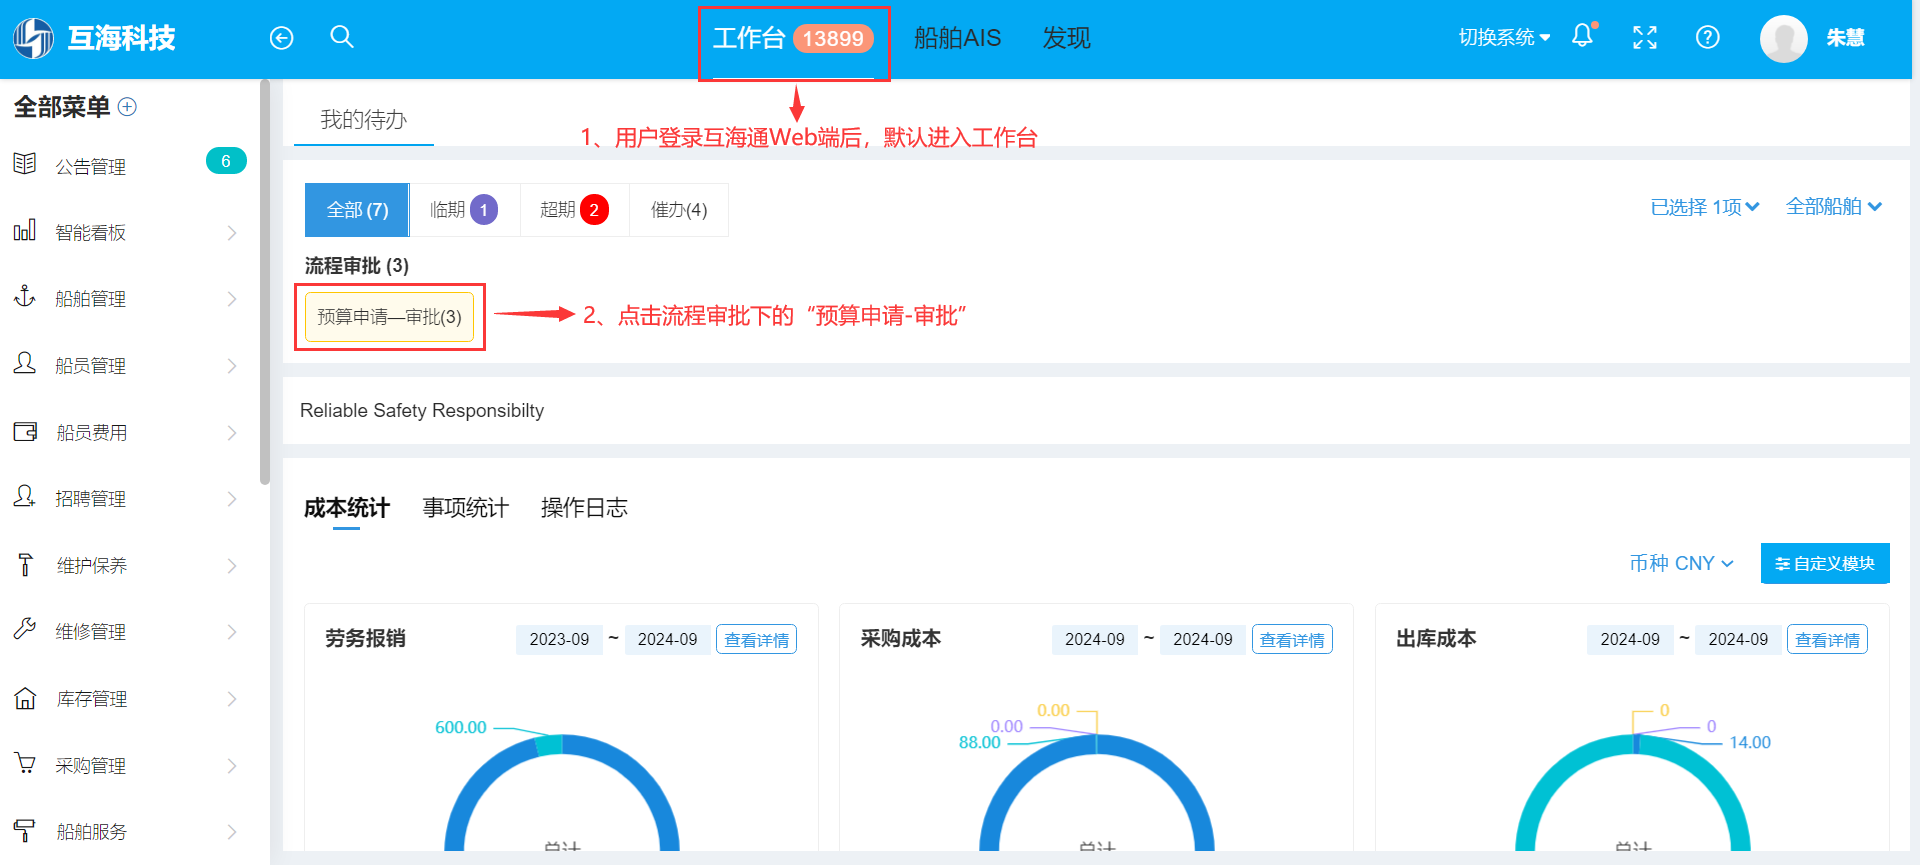Click the user avatar image

[1784, 39]
